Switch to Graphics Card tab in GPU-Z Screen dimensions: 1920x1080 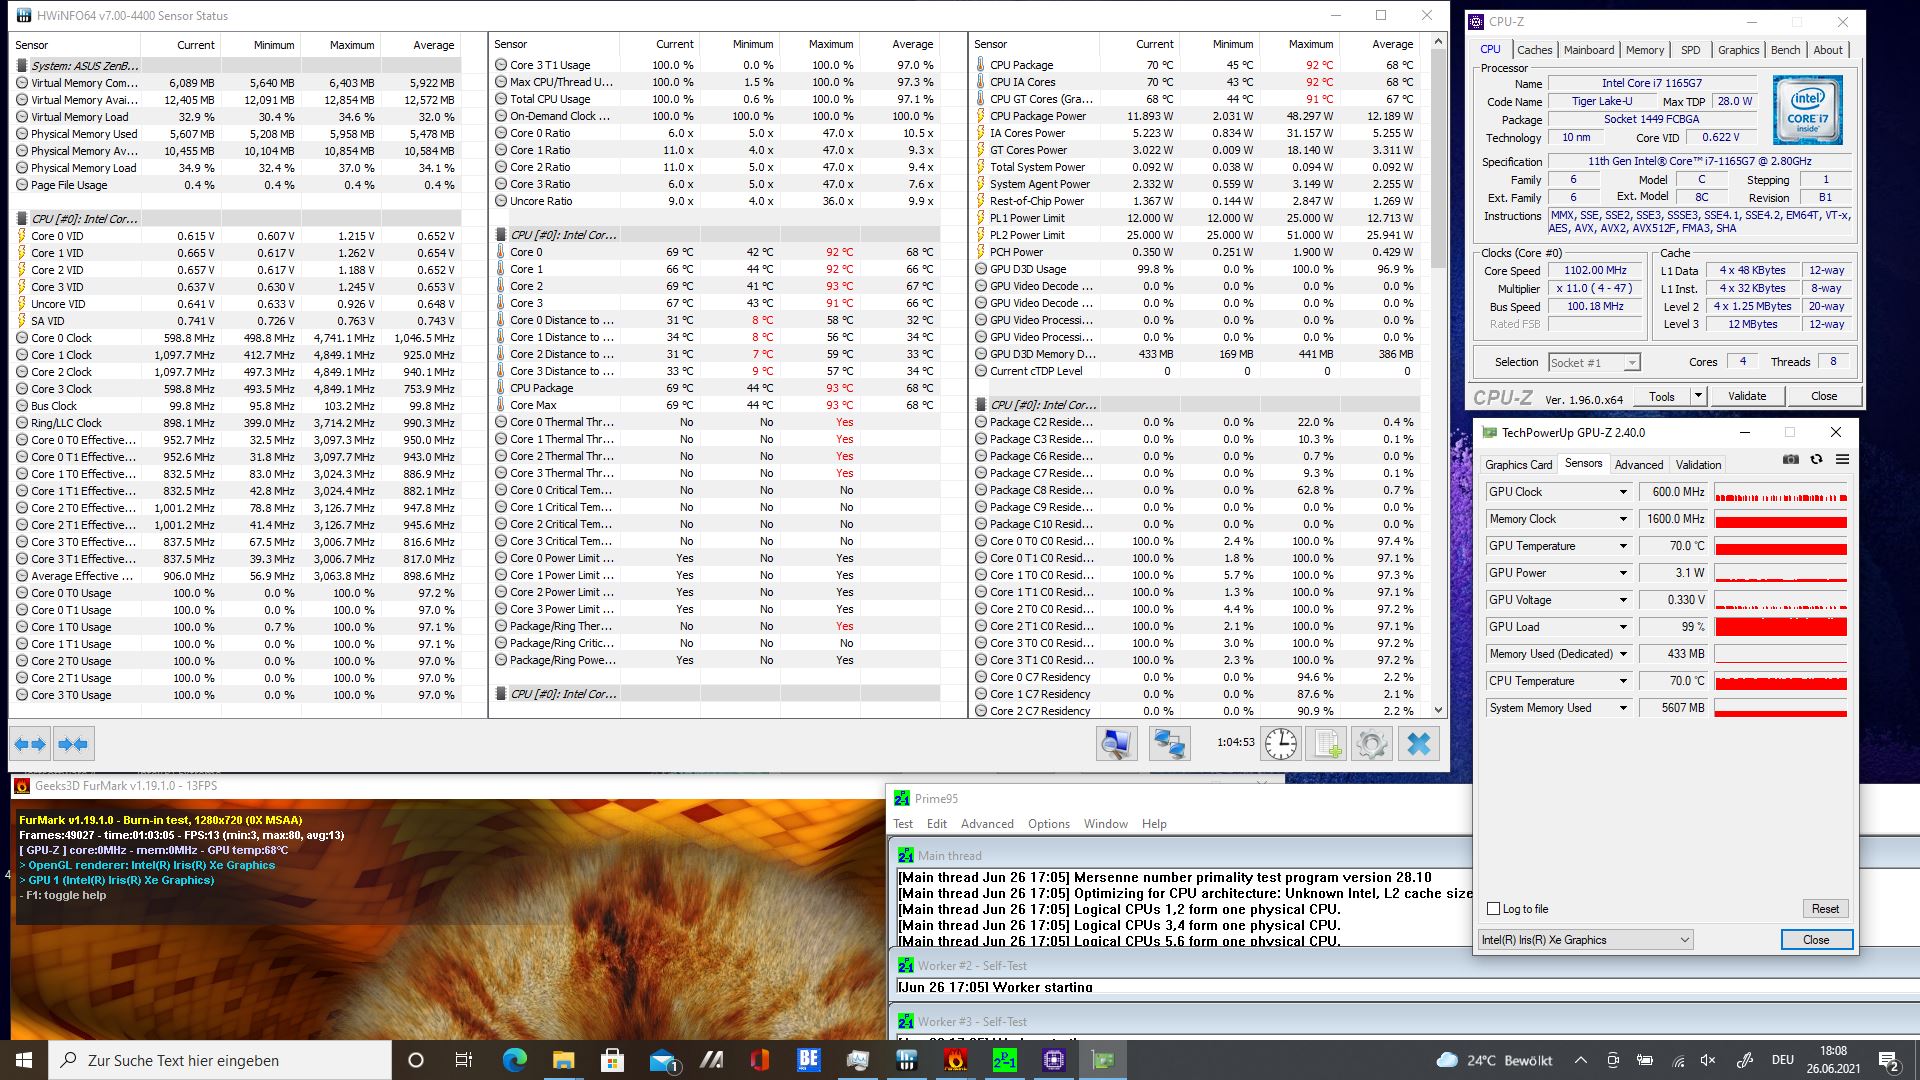pos(1518,465)
